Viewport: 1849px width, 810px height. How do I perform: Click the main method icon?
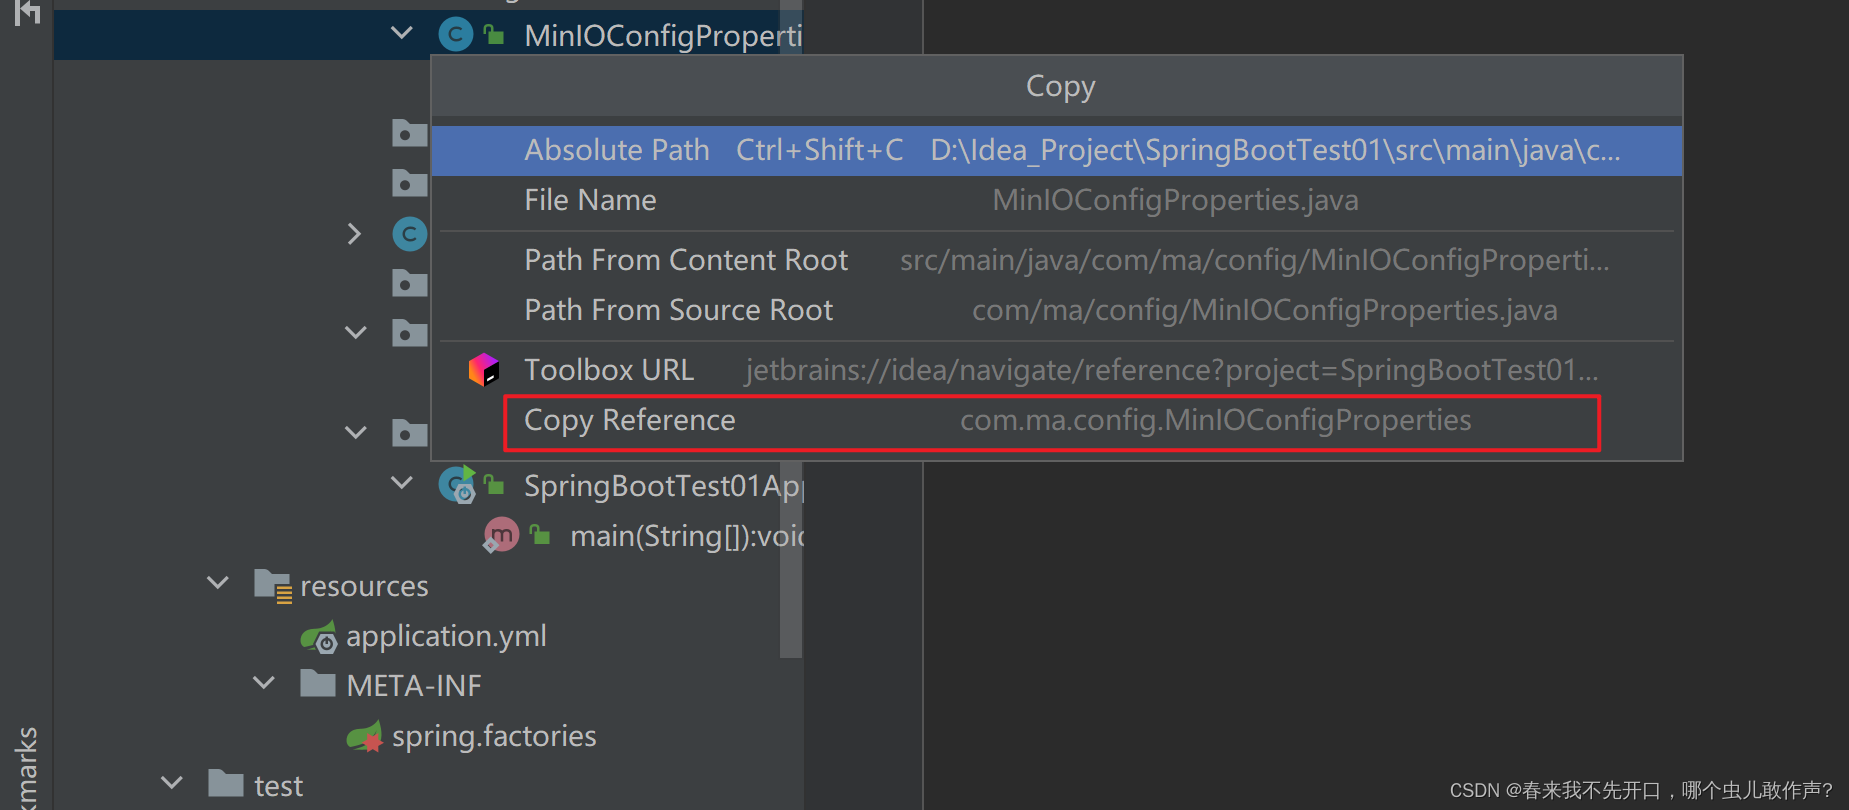(x=500, y=536)
